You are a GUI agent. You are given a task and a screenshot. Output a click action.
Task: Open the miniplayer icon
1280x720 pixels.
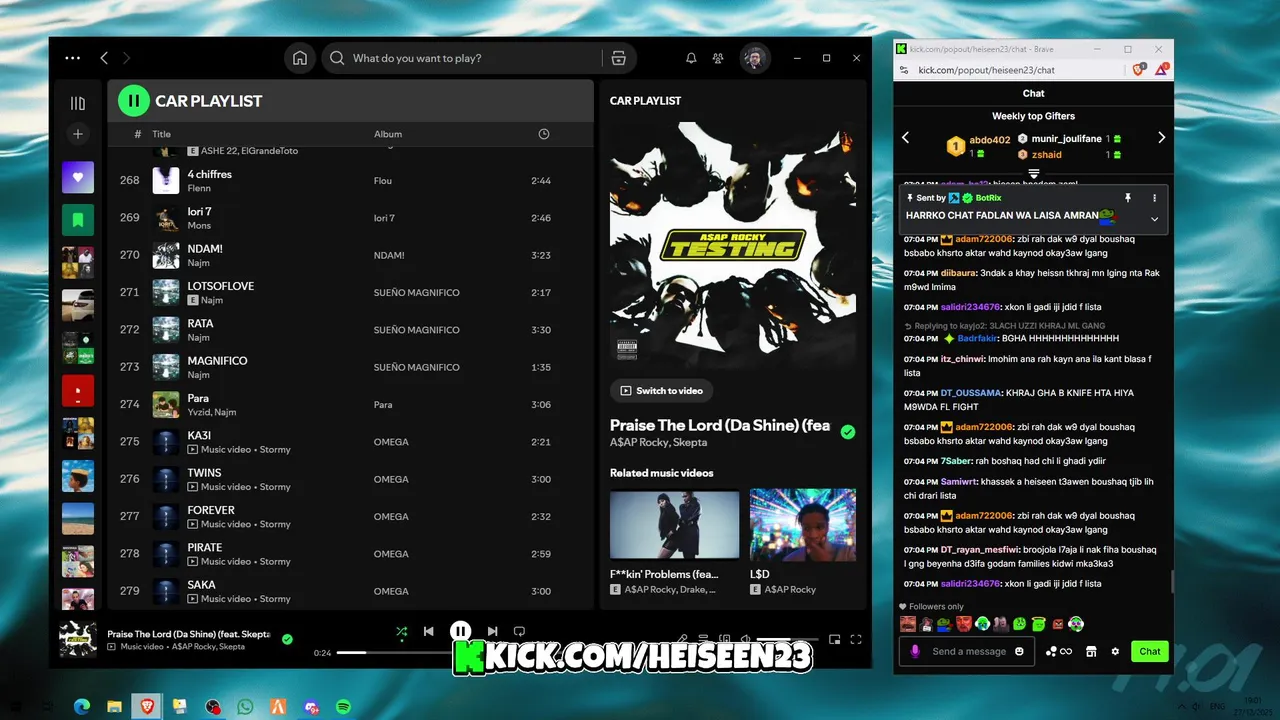[x=835, y=639]
